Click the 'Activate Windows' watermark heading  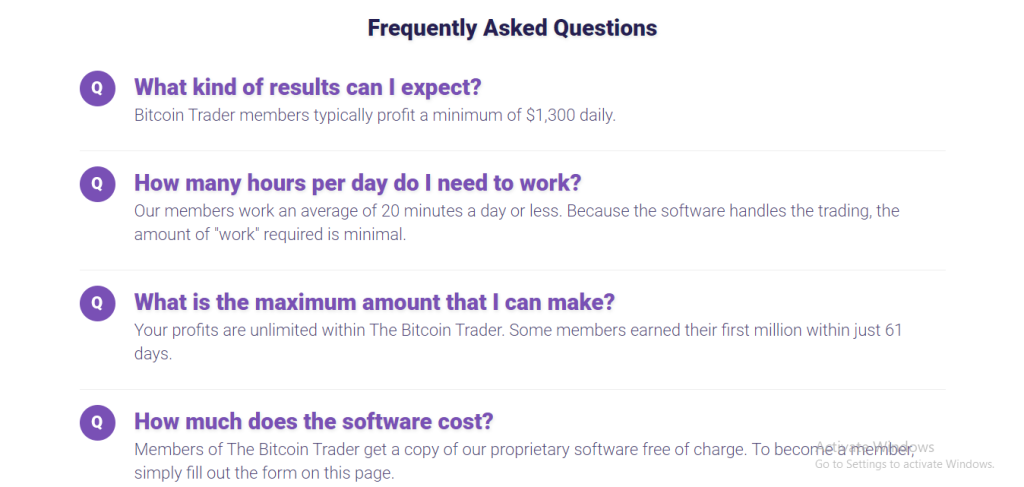[x=875, y=447]
